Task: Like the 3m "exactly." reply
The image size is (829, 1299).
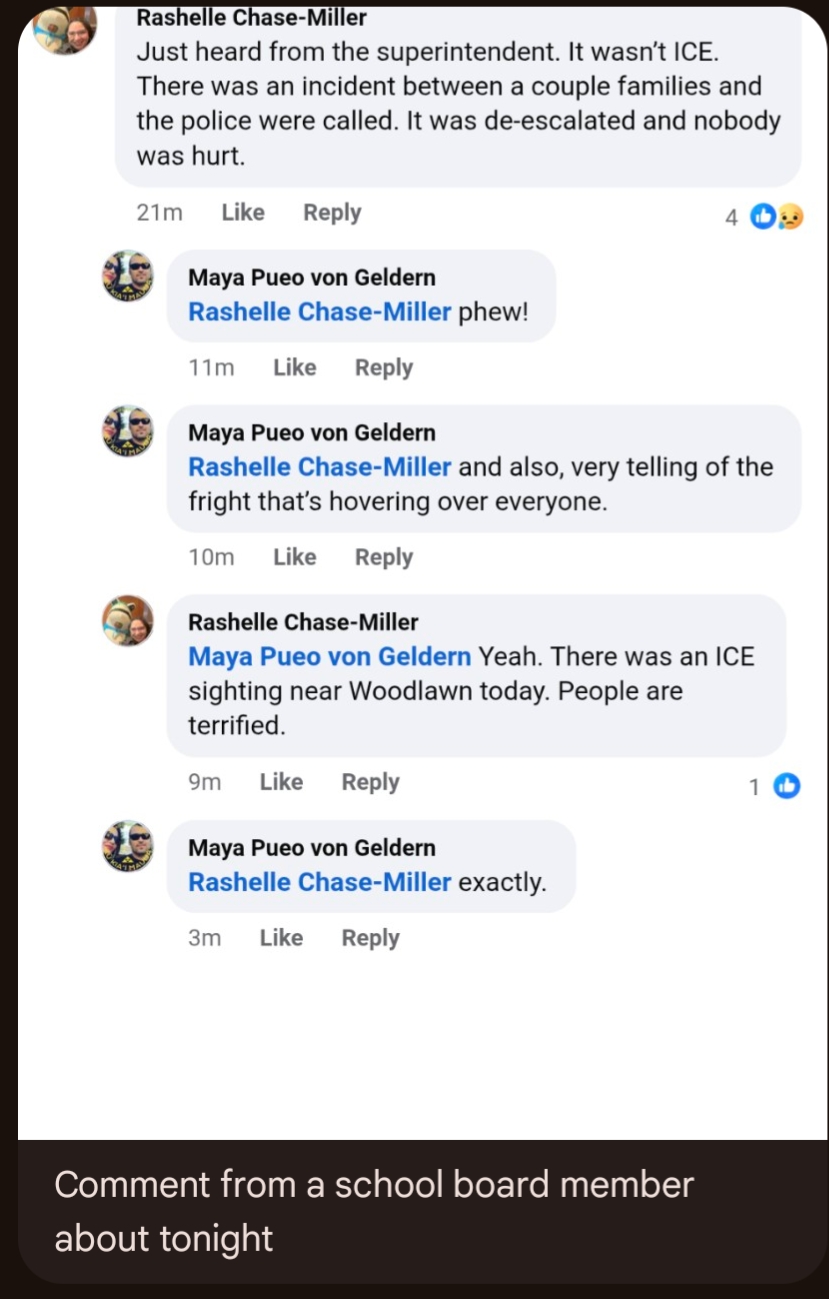Action: [x=281, y=938]
